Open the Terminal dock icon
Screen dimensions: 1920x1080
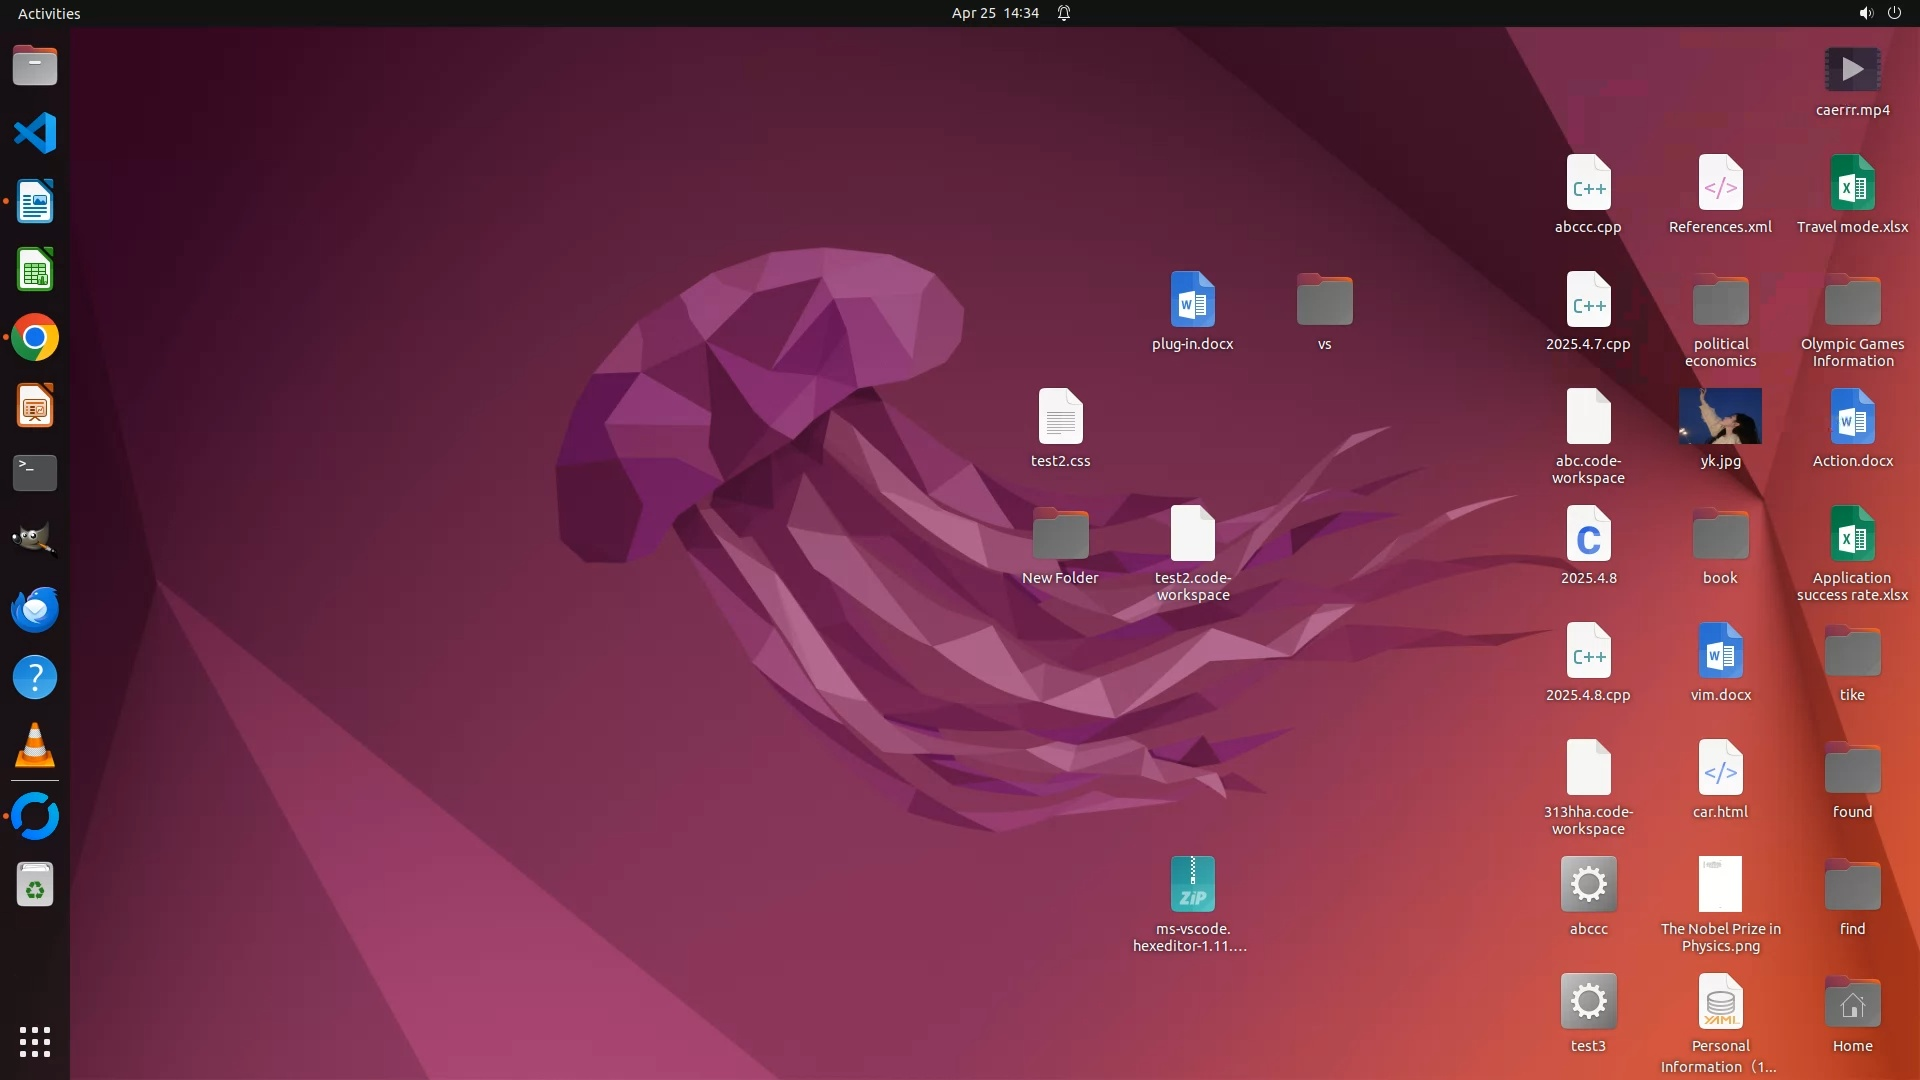[x=35, y=473]
